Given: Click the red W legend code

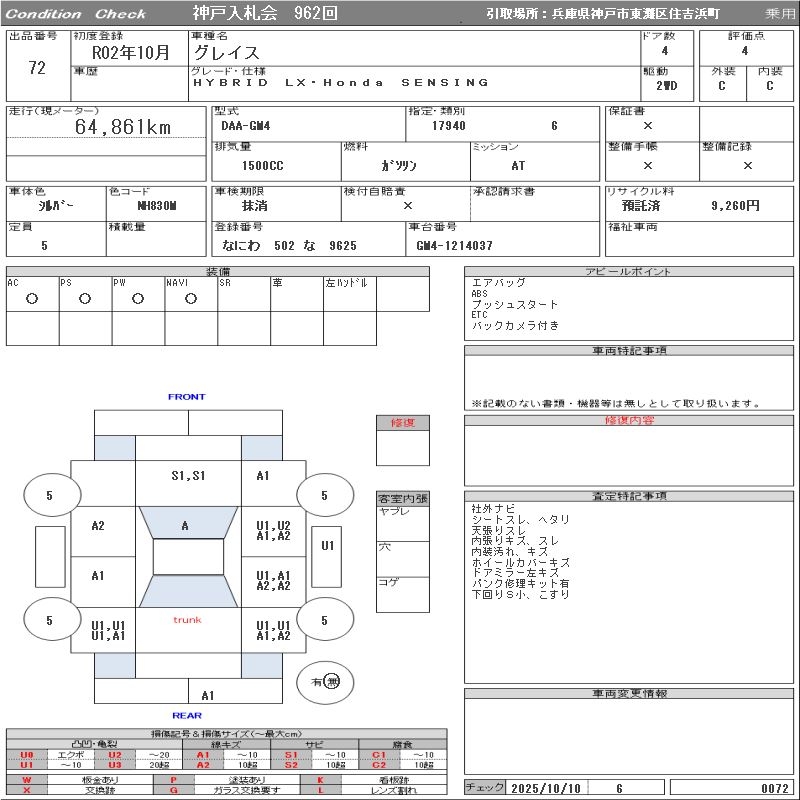Looking at the screenshot, I should pyautogui.click(x=27, y=780).
